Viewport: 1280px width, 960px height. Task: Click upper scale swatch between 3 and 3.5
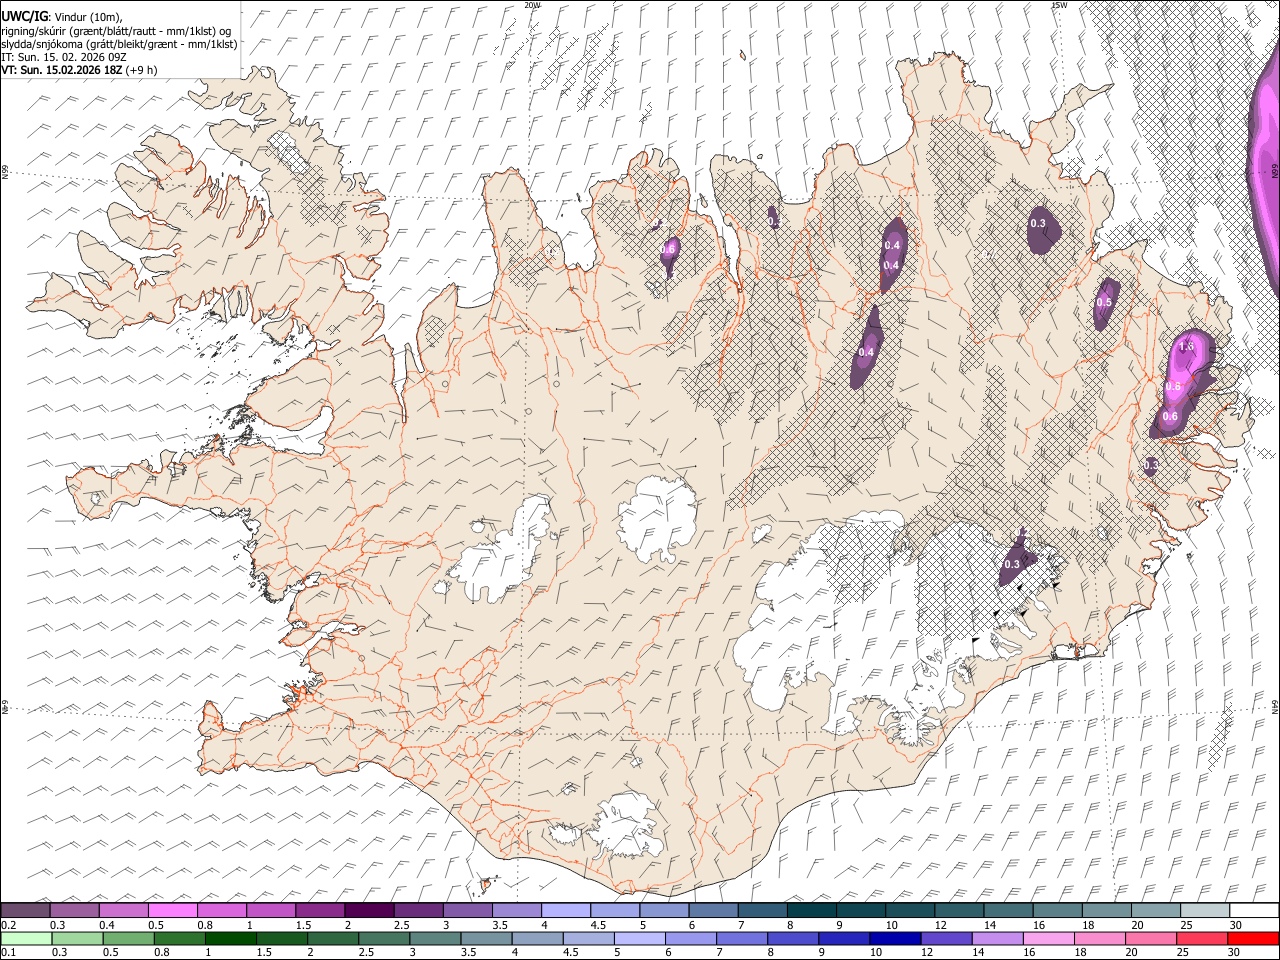click(x=466, y=910)
